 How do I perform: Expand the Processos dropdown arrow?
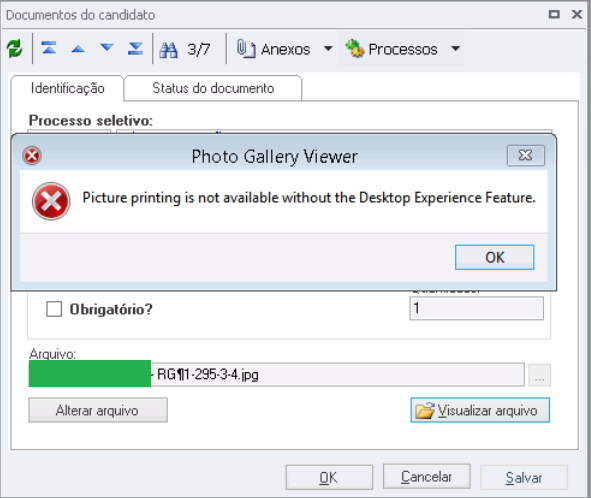click(456, 48)
